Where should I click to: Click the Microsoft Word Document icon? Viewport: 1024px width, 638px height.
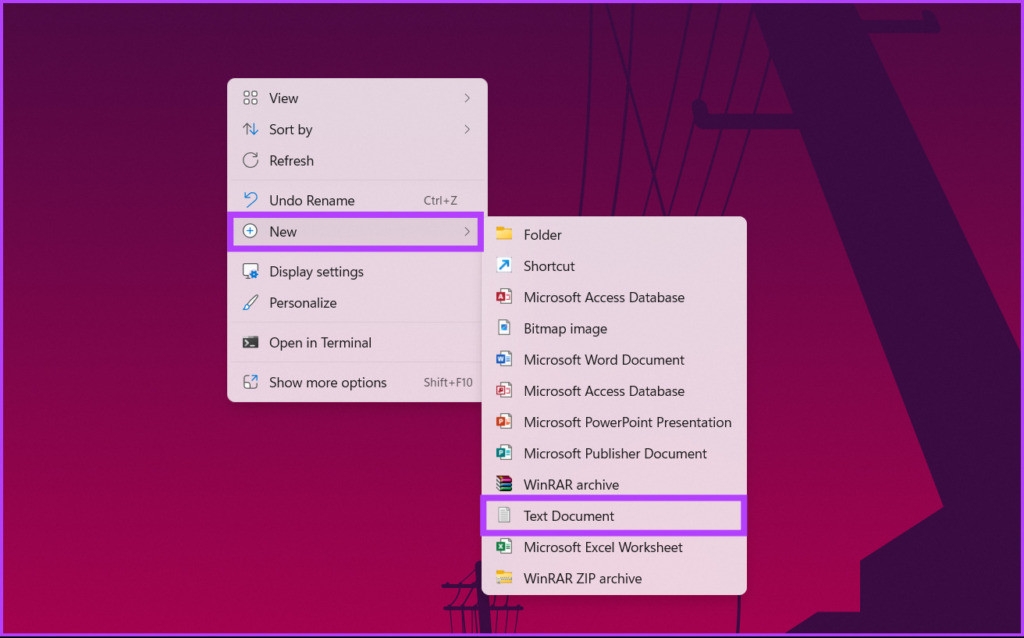[504, 359]
